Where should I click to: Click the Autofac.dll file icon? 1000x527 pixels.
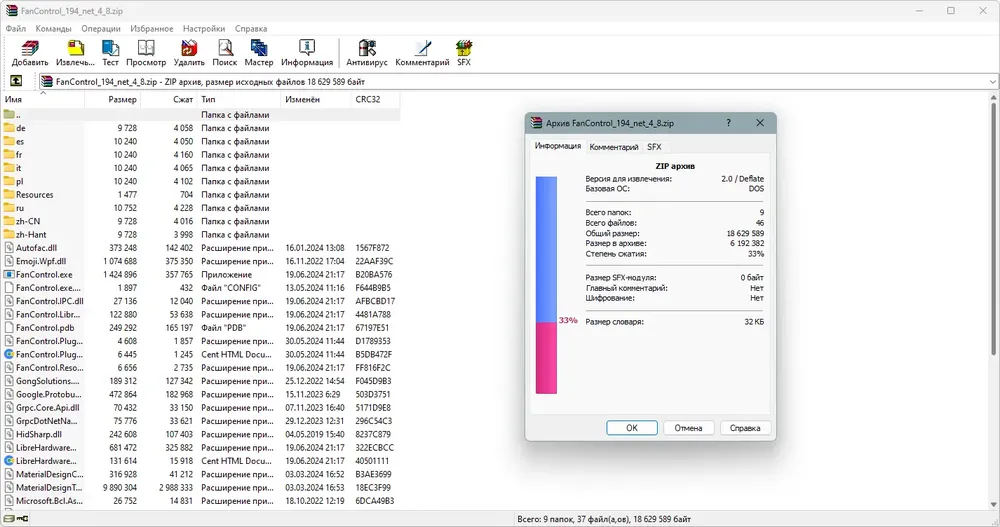coord(9,248)
